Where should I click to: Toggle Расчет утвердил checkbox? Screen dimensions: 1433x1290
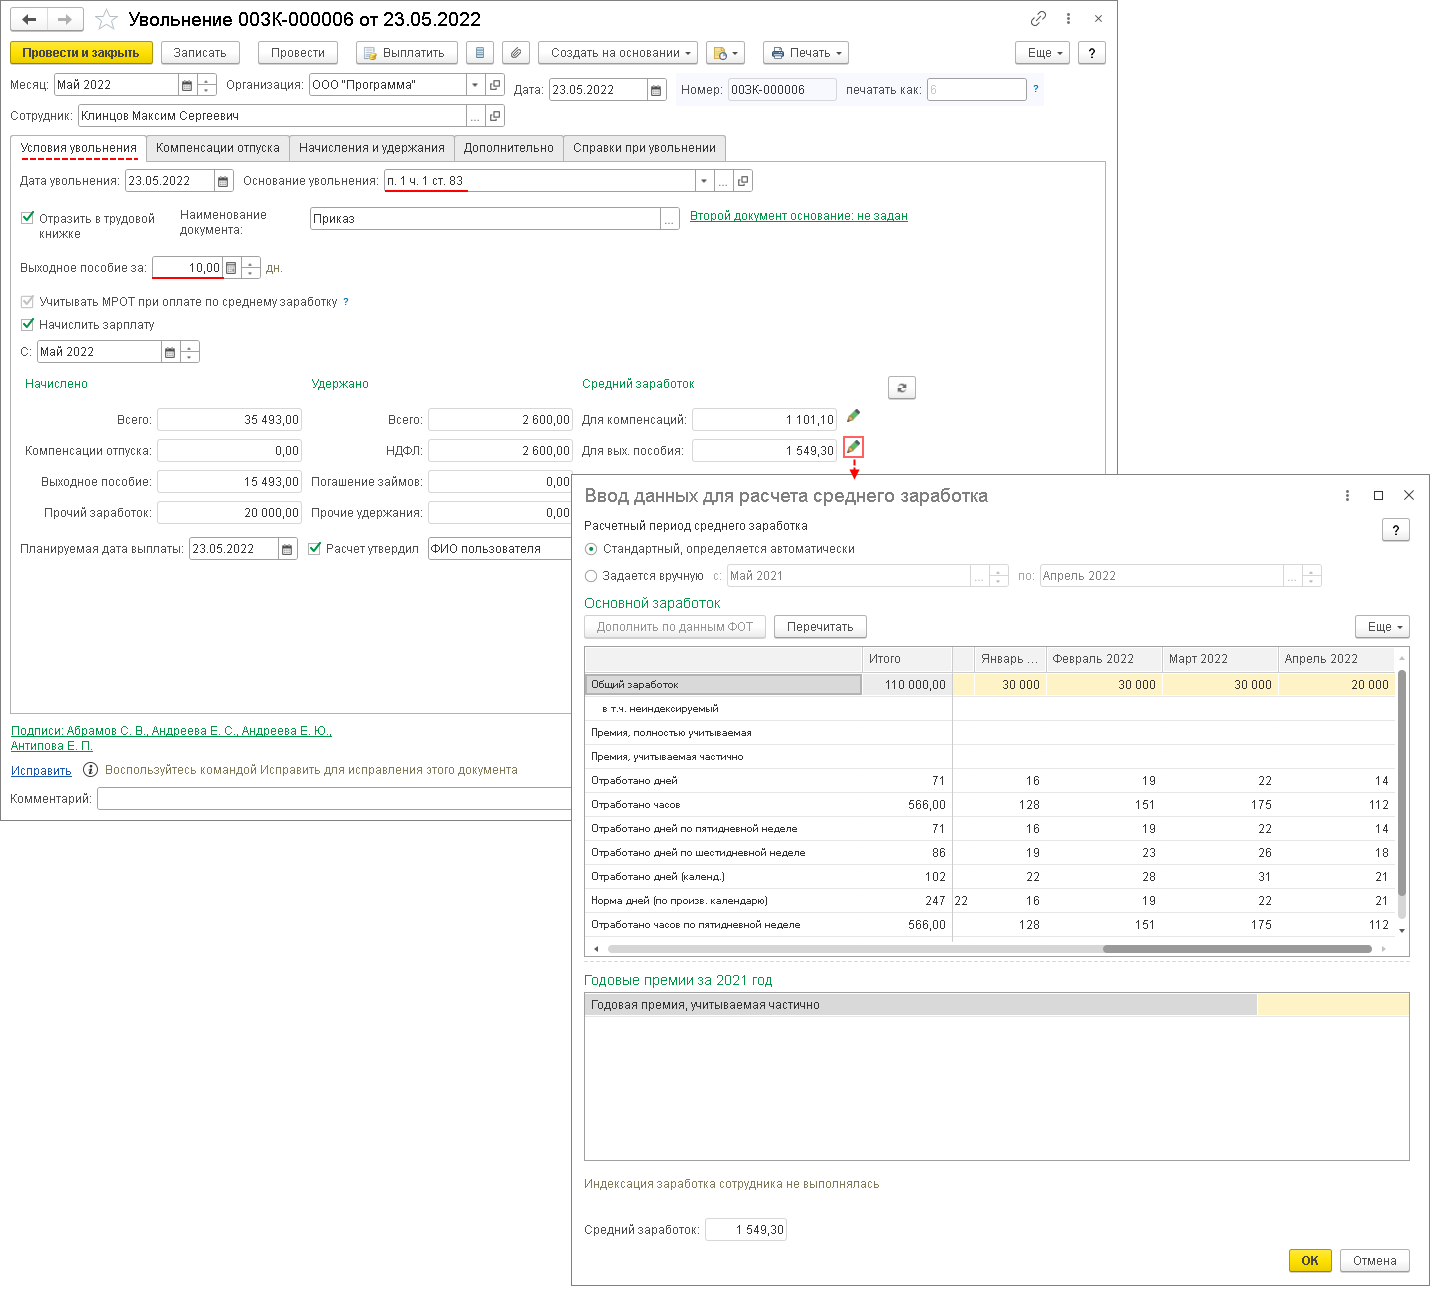[315, 548]
